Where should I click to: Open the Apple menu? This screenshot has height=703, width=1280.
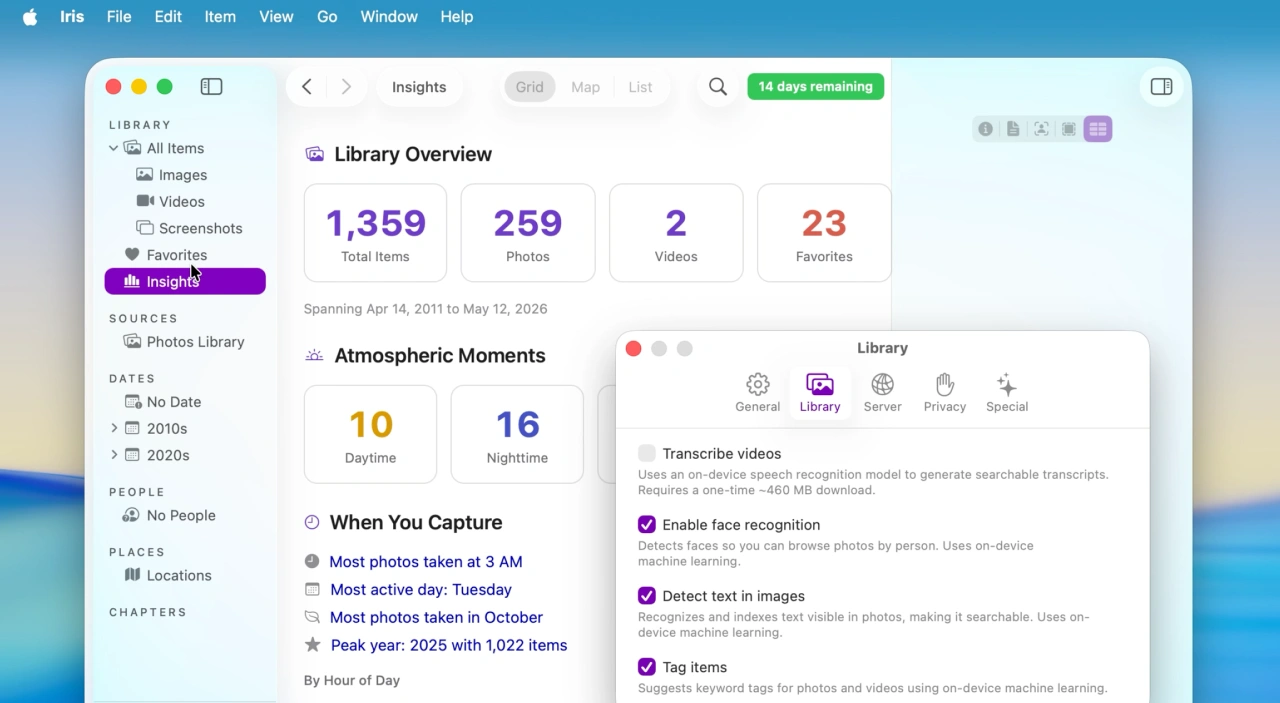(30, 17)
